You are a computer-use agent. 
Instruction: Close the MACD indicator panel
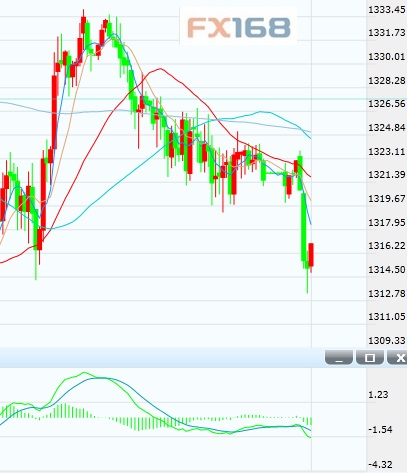point(398,358)
